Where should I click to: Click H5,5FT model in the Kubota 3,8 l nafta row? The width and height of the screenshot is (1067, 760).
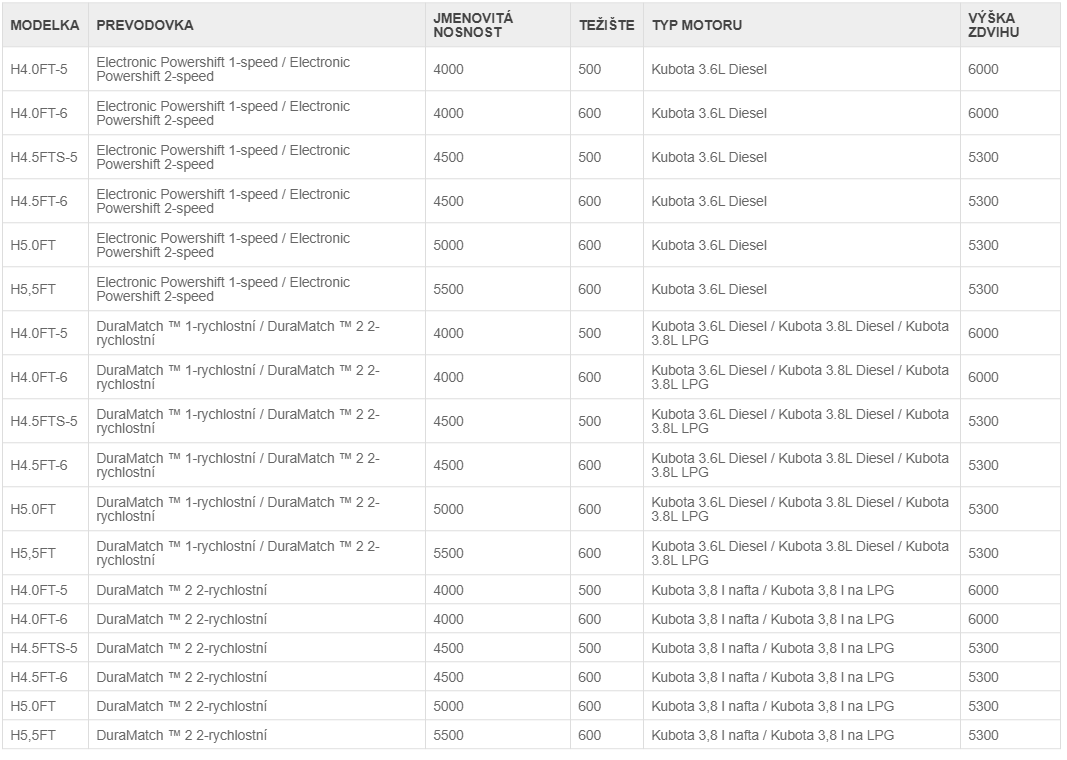coord(33,736)
